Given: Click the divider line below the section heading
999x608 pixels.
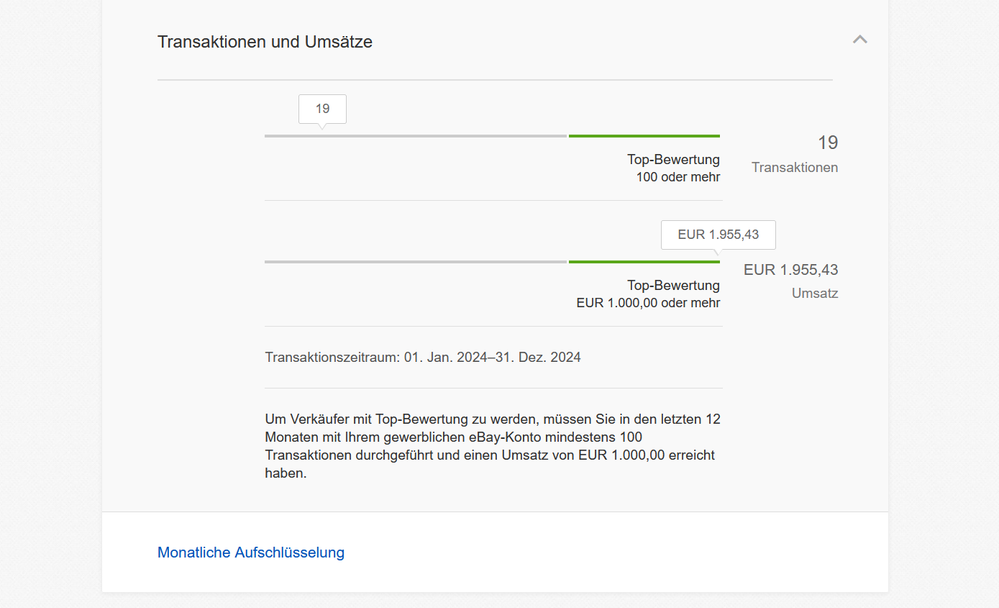Looking at the screenshot, I should click(494, 79).
